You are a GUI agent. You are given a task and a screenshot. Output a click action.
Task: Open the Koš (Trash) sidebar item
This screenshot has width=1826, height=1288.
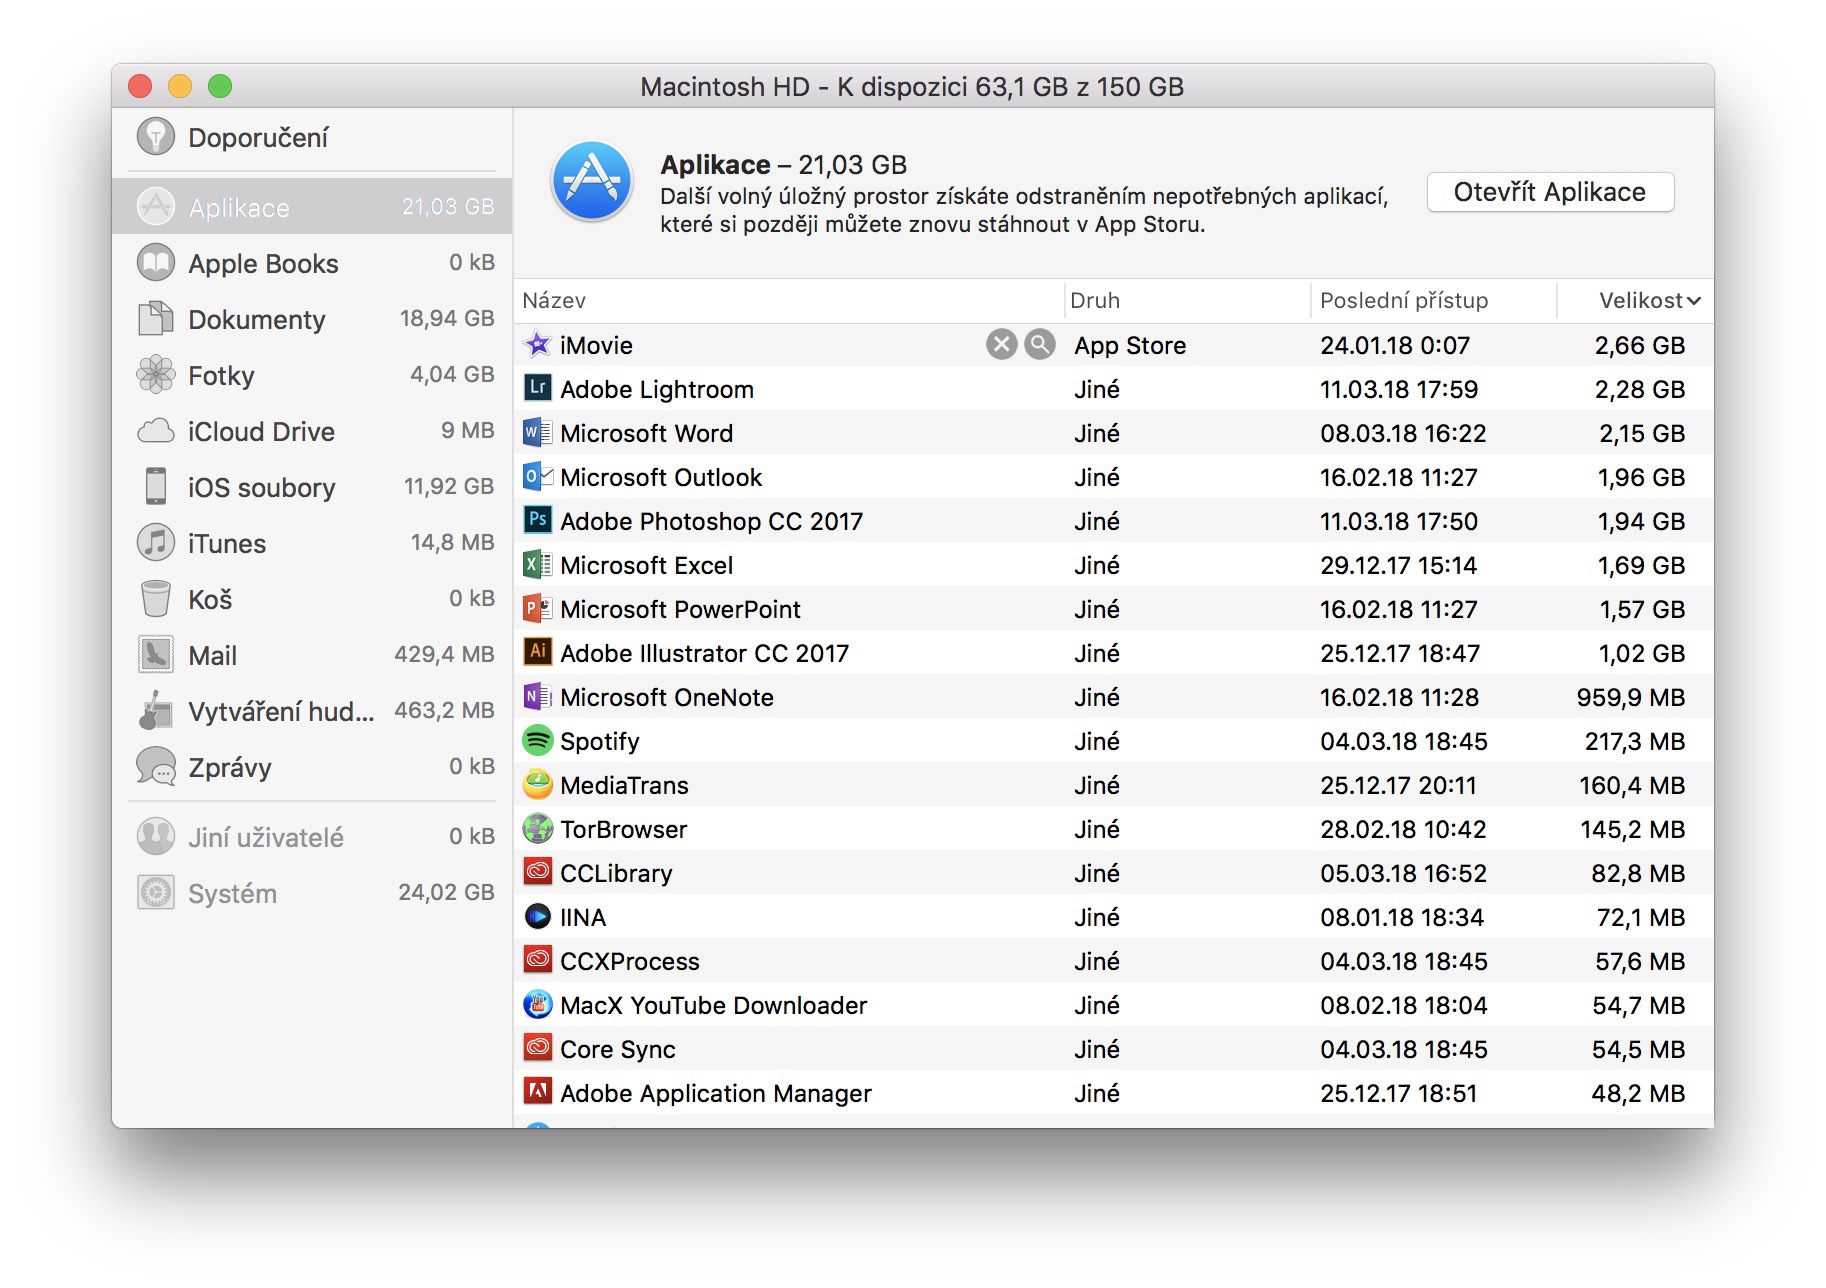pyautogui.click(x=210, y=600)
